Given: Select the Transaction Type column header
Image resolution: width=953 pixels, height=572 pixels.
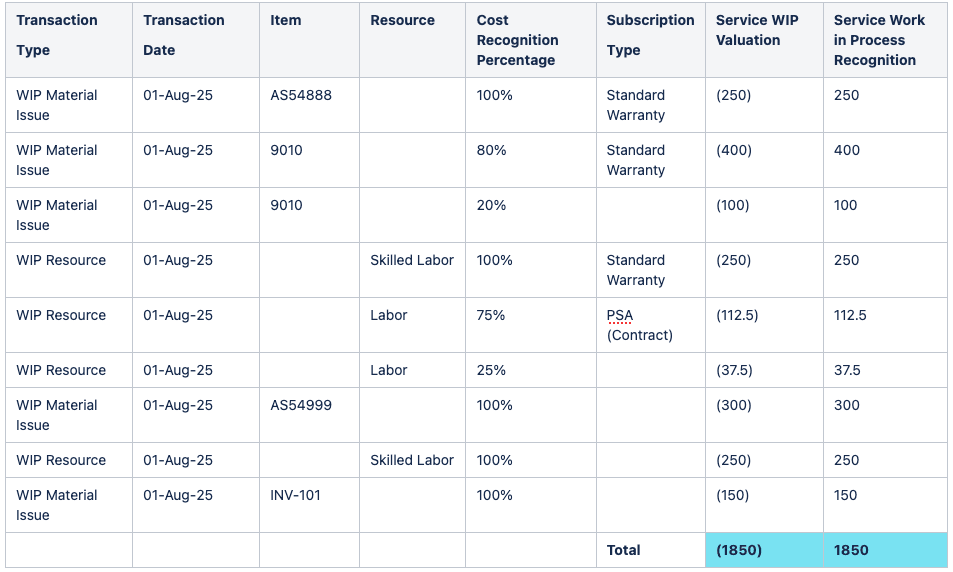Looking at the screenshot, I should pyautogui.click(x=69, y=40).
